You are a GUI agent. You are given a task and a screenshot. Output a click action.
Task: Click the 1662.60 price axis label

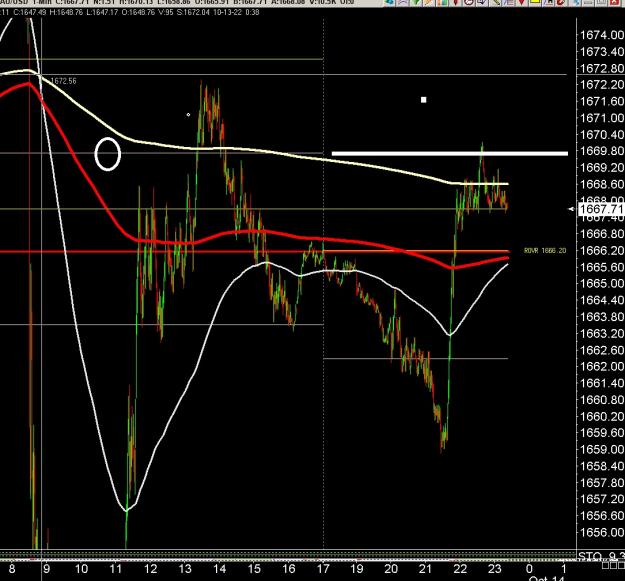coord(601,350)
